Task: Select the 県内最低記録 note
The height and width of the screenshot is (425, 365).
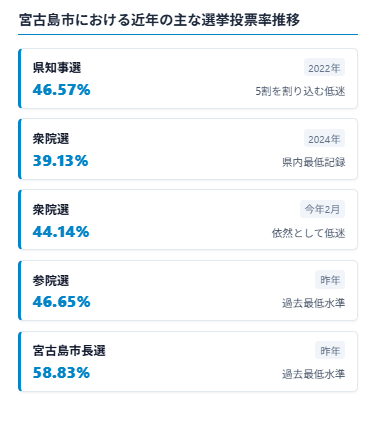Action: (313, 162)
